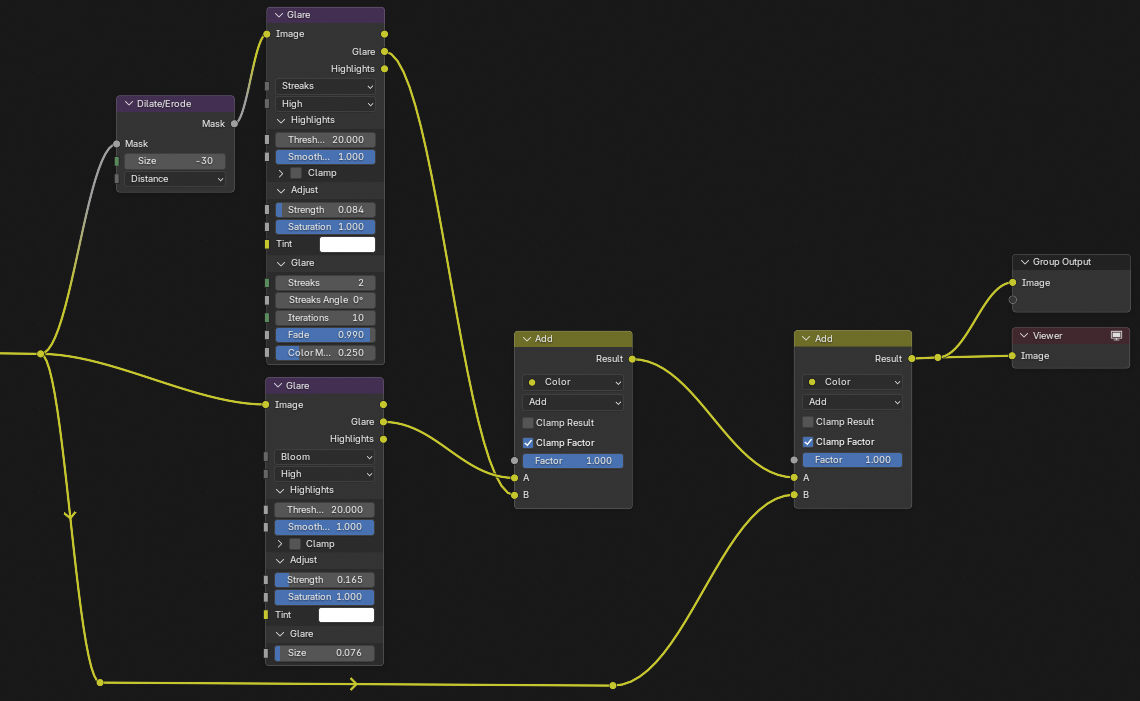1140x701 pixels.
Task: Open the Distance dropdown in Dilate/Erode node
Action: tap(175, 179)
